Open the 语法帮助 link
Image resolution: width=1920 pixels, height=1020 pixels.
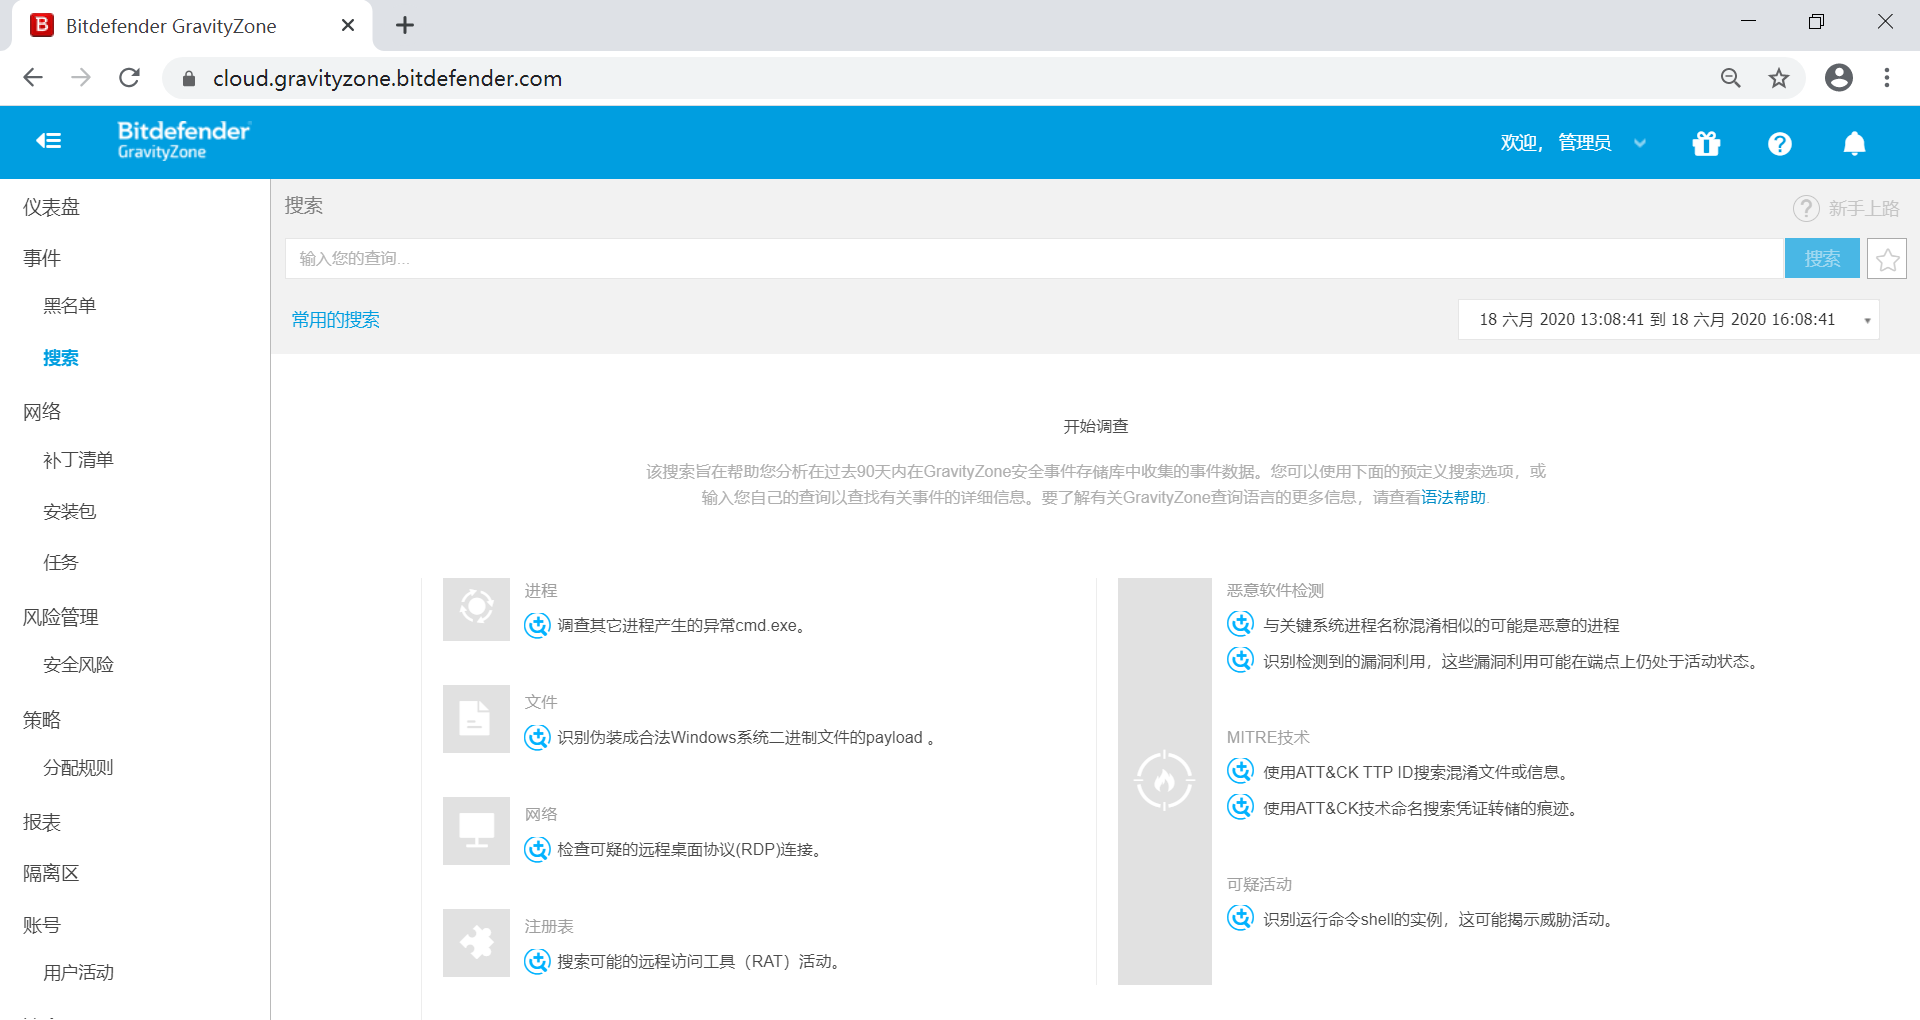coord(1454,498)
